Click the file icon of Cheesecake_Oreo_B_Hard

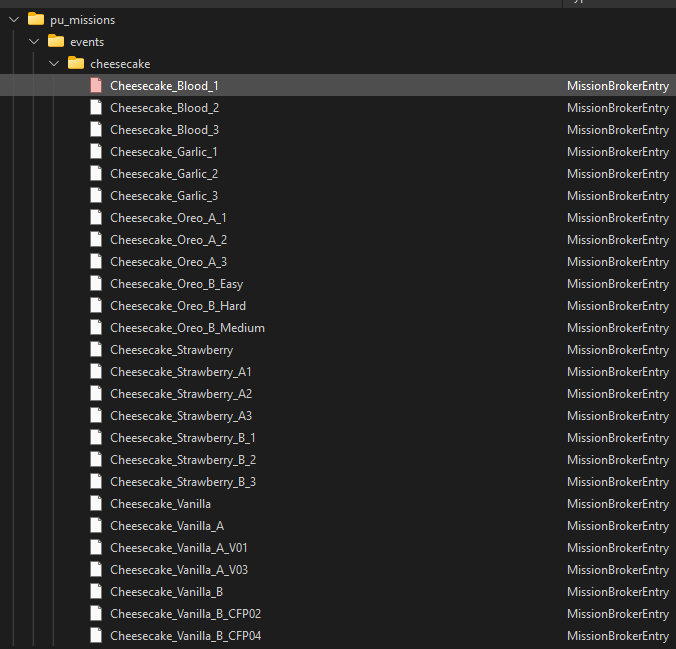96,305
